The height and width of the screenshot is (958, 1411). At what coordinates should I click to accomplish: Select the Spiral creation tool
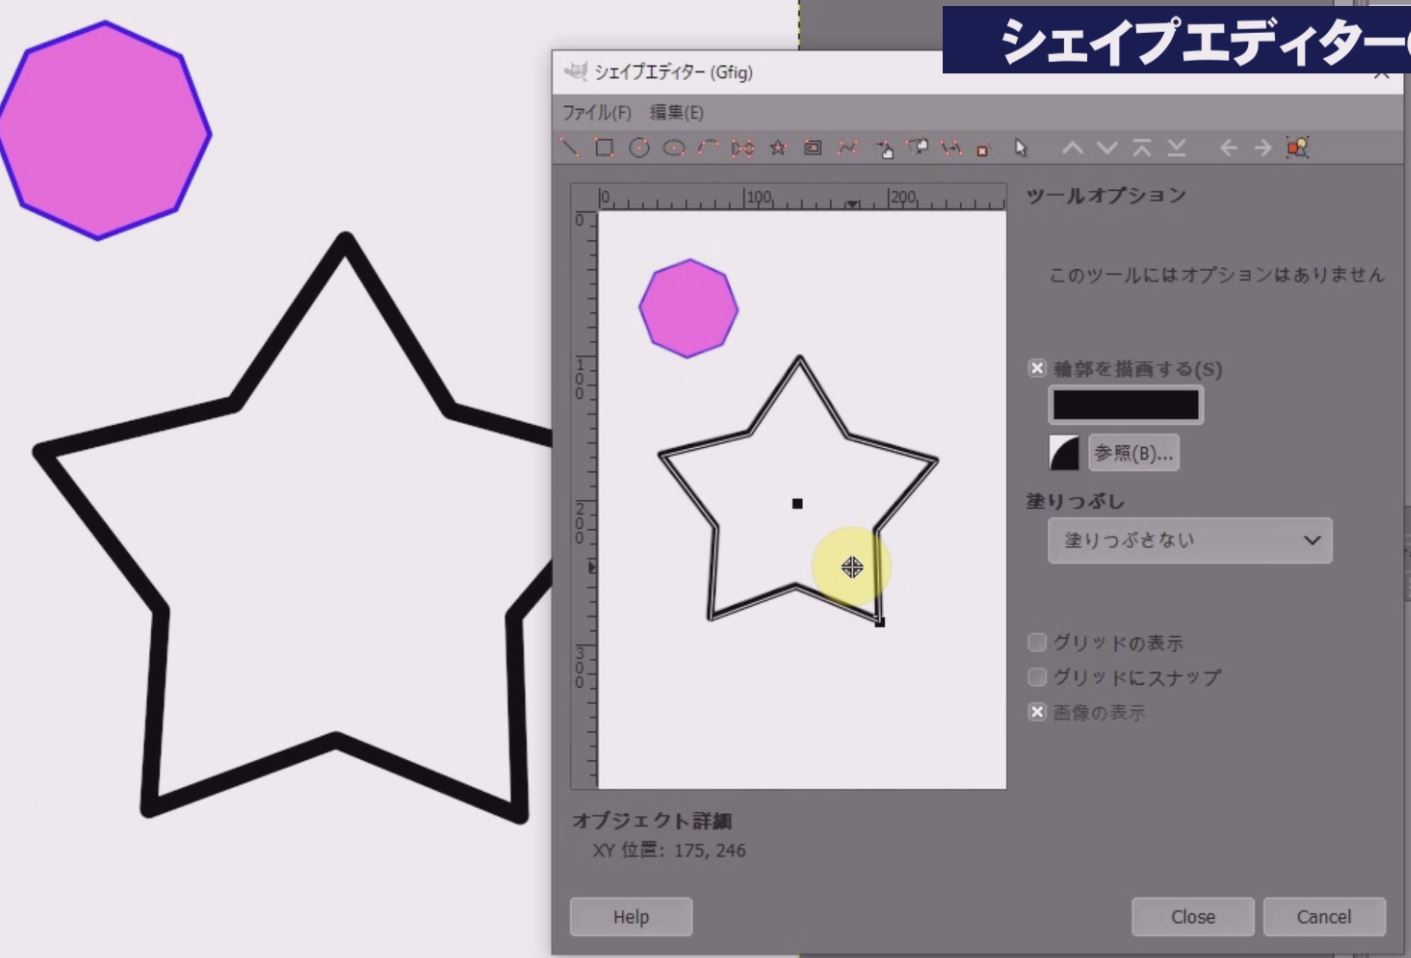pos(813,148)
